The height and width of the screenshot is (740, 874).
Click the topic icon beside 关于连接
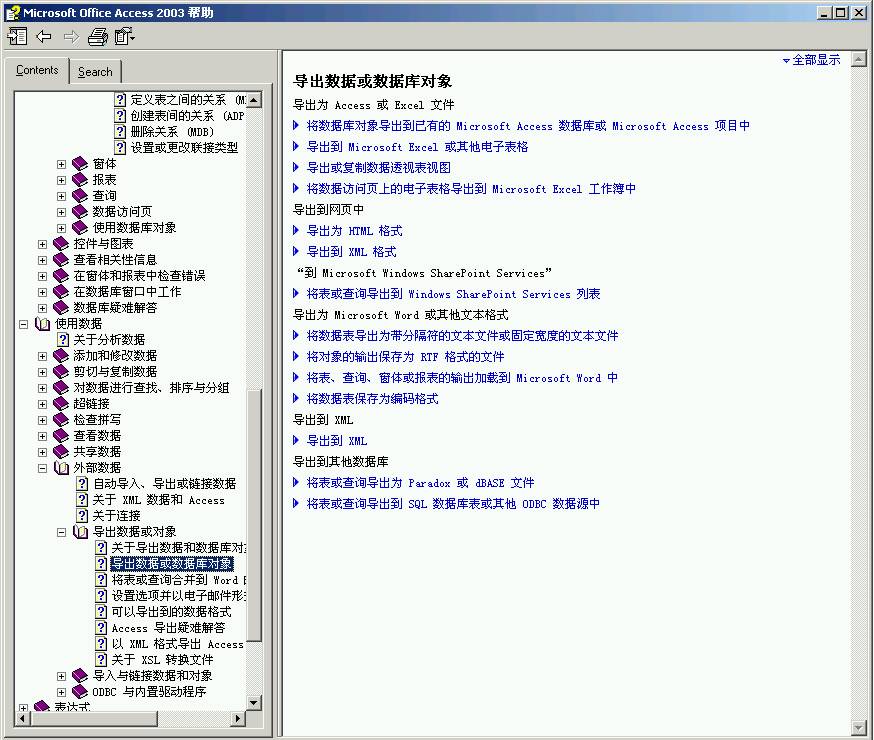(x=82, y=516)
